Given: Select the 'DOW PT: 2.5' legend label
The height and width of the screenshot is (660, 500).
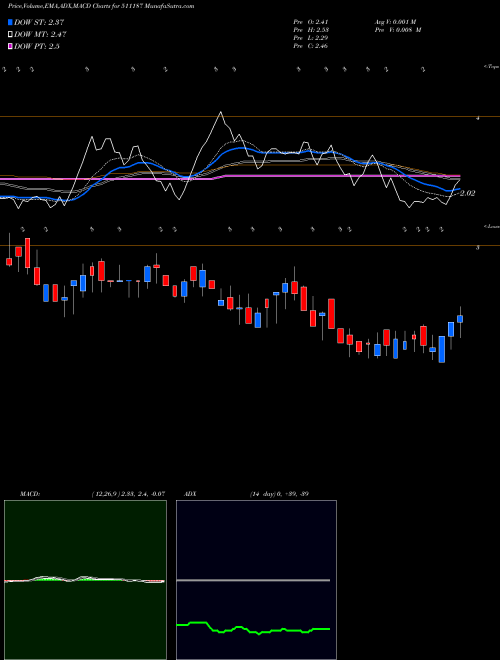Looking at the screenshot, I should point(37,46).
